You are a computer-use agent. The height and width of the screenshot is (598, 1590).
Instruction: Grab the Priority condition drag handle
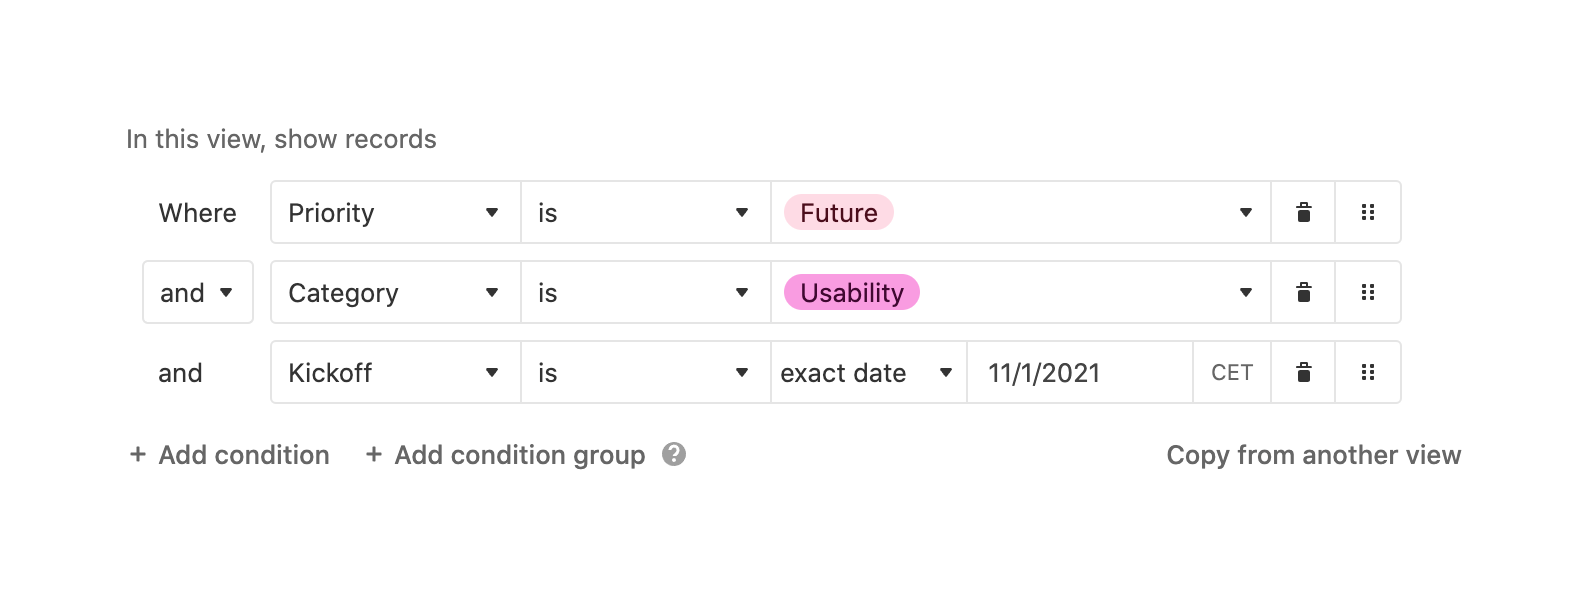pyautogui.click(x=1368, y=212)
